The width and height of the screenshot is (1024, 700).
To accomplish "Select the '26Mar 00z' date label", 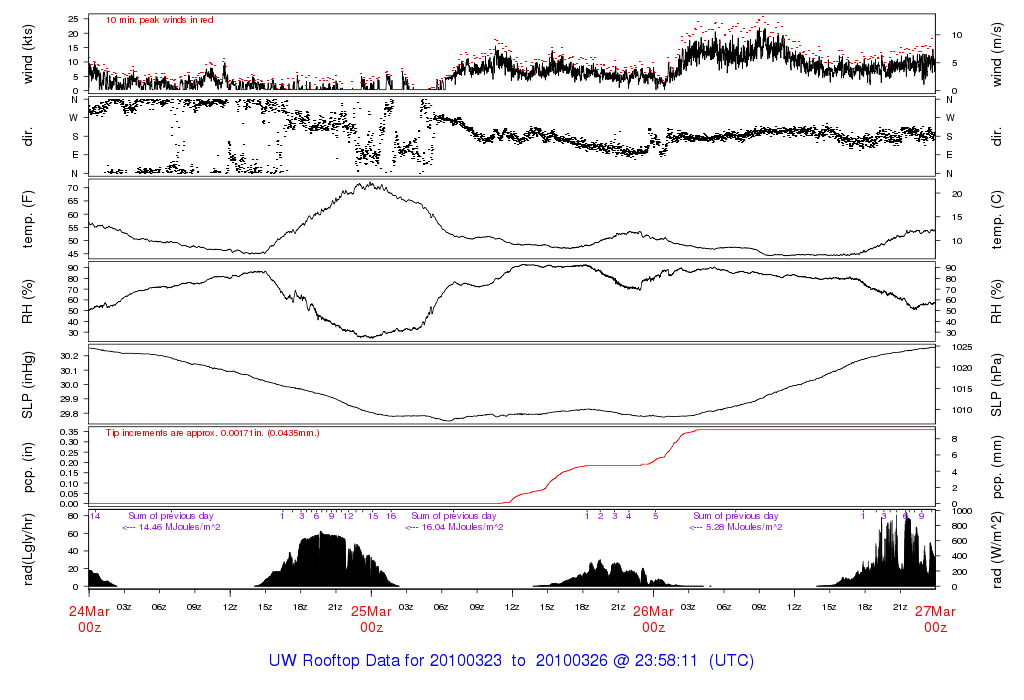I will coord(654,619).
